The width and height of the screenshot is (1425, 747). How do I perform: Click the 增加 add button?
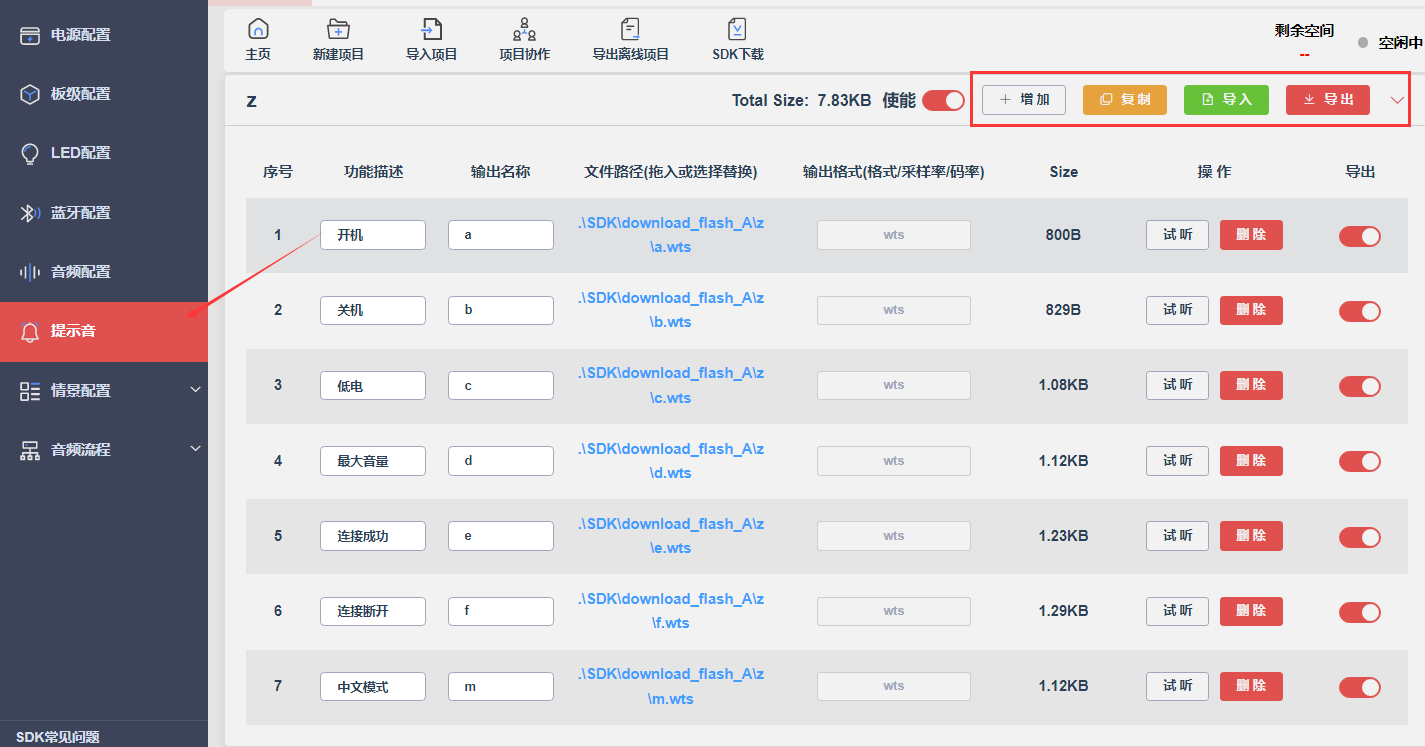1024,100
